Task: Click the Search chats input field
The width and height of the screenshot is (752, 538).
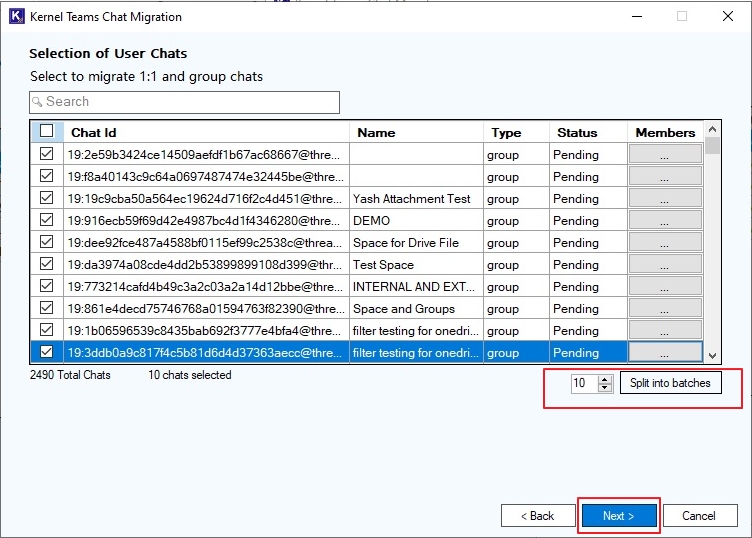Action: [184, 102]
